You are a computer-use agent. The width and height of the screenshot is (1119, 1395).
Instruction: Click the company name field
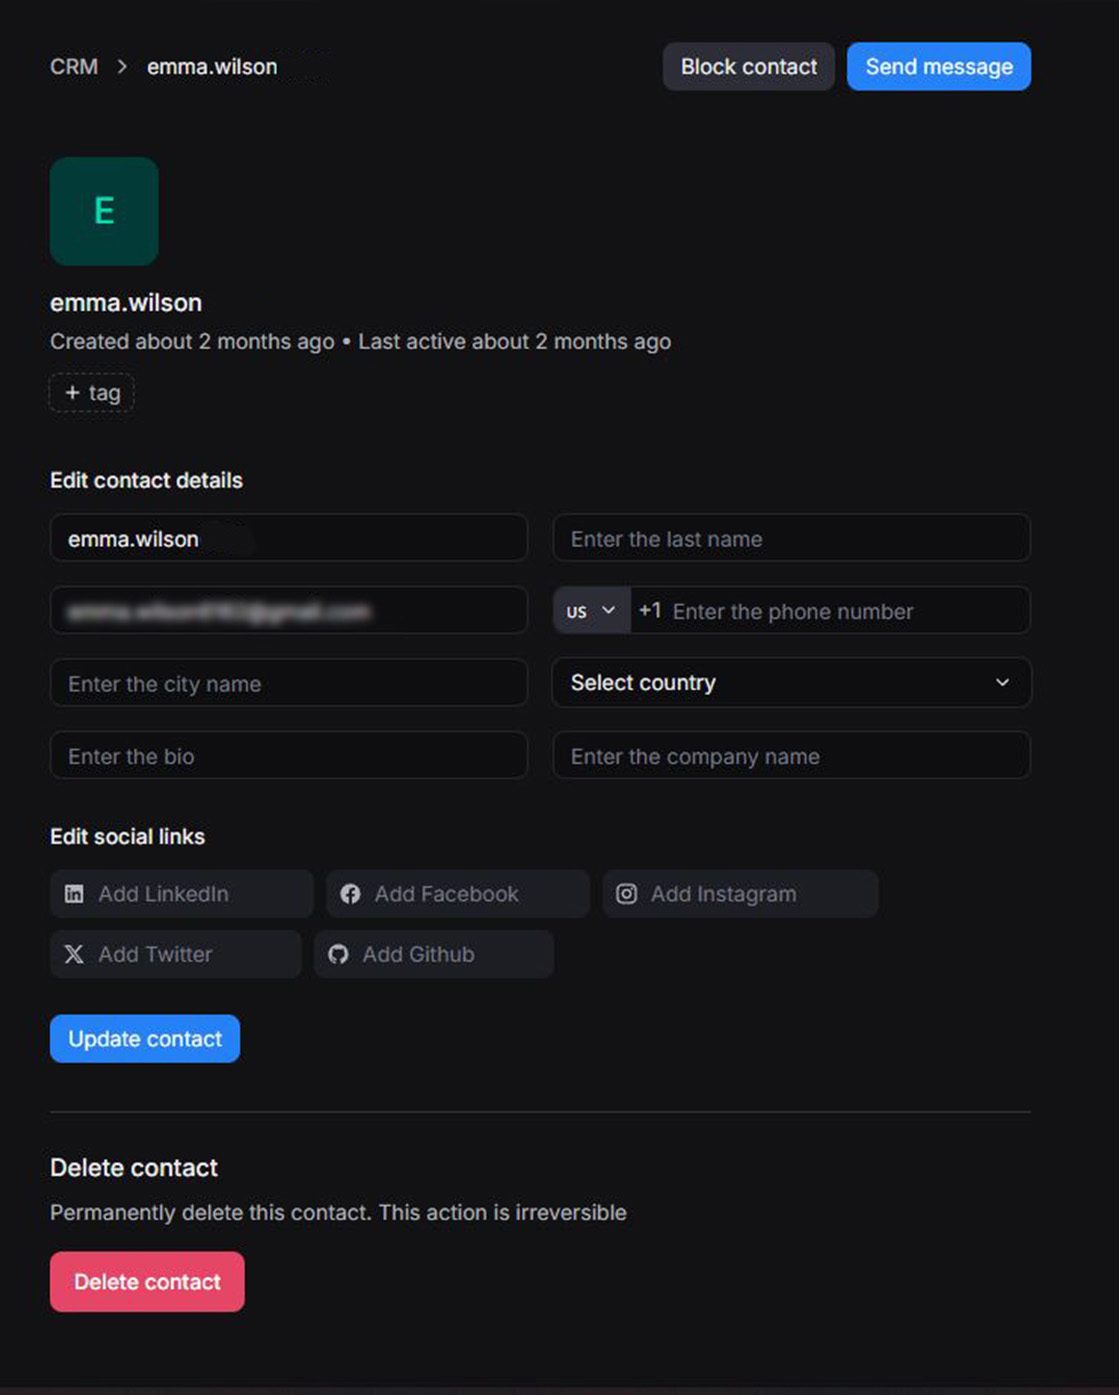tap(791, 756)
